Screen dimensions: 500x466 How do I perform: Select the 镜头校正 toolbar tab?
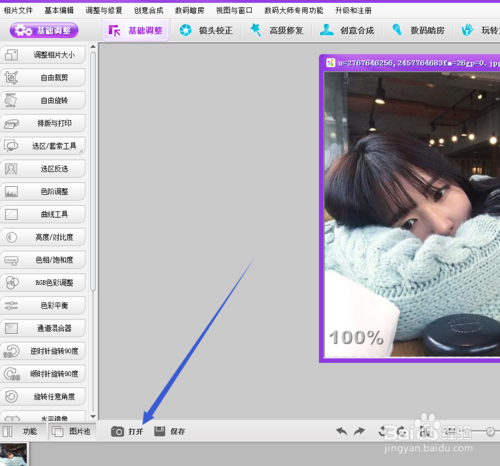(x=206, y=30)
